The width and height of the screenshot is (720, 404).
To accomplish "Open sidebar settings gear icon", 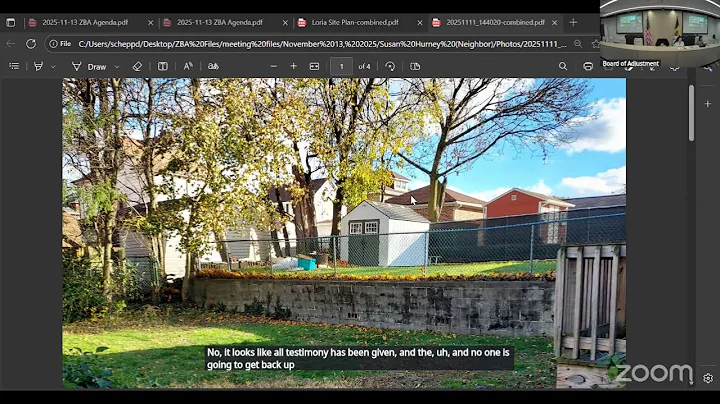I will 708,378.
